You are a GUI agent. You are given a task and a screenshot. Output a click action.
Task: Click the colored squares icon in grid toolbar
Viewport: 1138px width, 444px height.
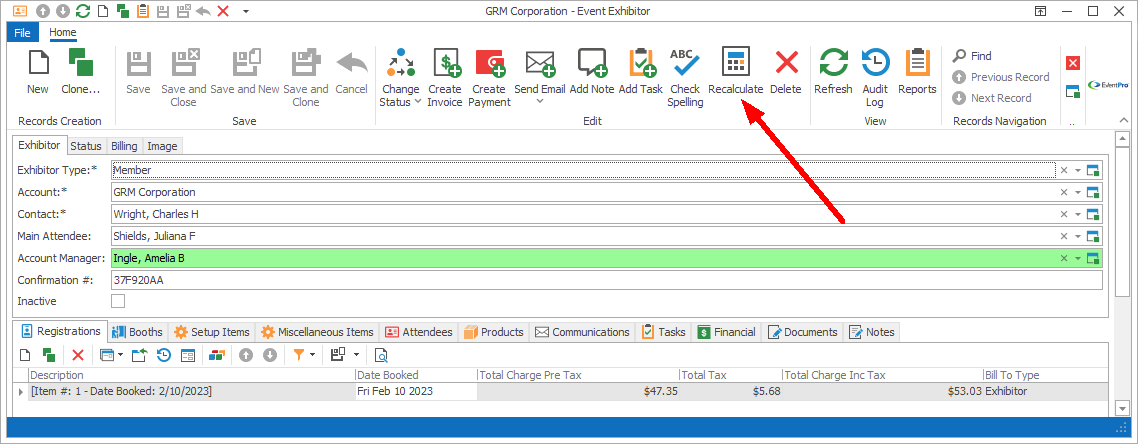point(217,355)
